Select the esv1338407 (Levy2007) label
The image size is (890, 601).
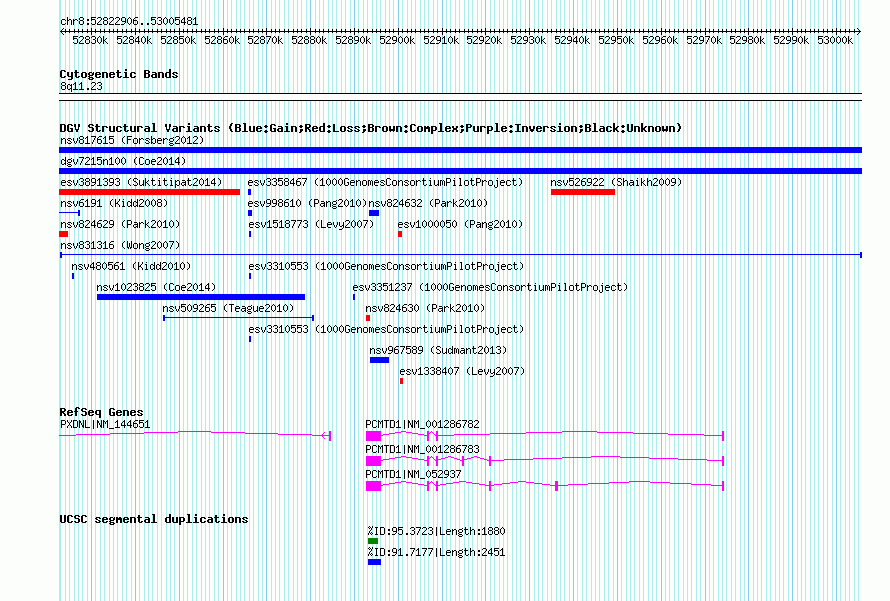coord(462,371)
